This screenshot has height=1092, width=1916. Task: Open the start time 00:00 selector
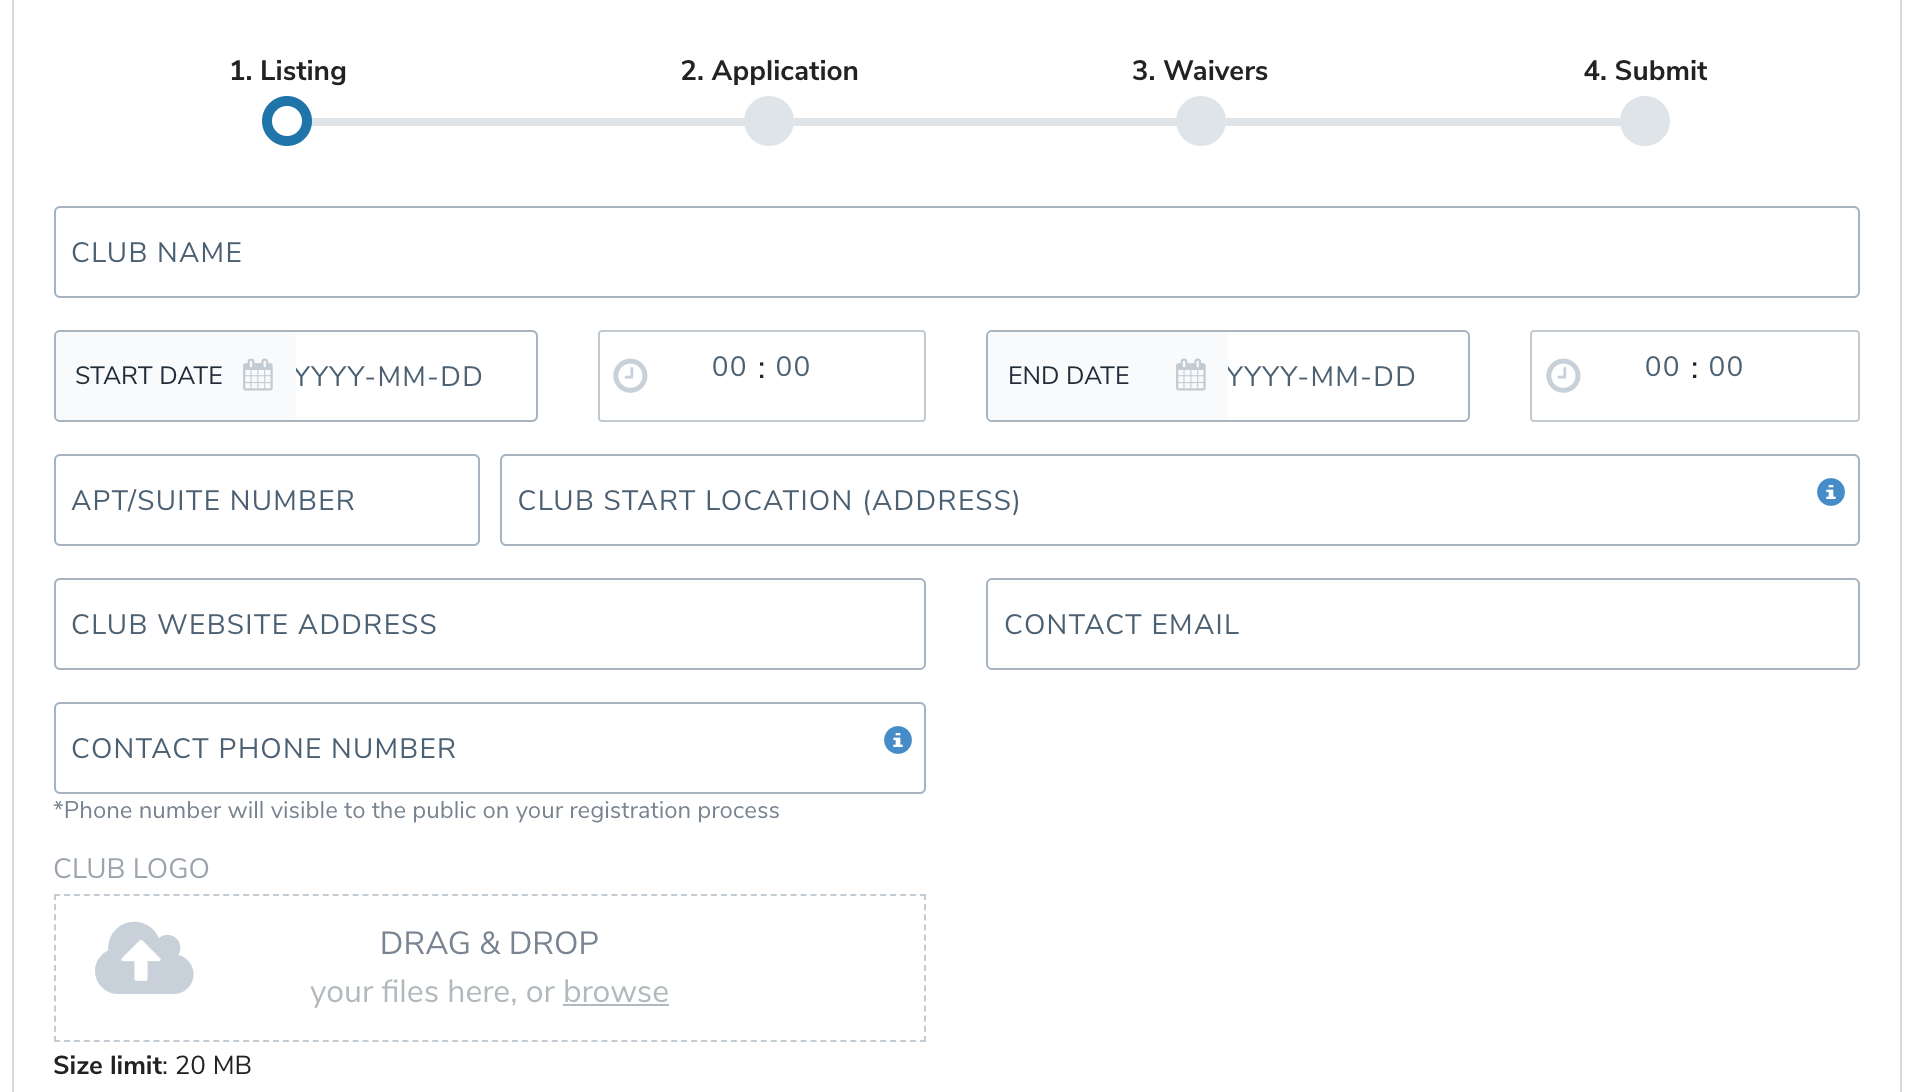pos(761,368)
